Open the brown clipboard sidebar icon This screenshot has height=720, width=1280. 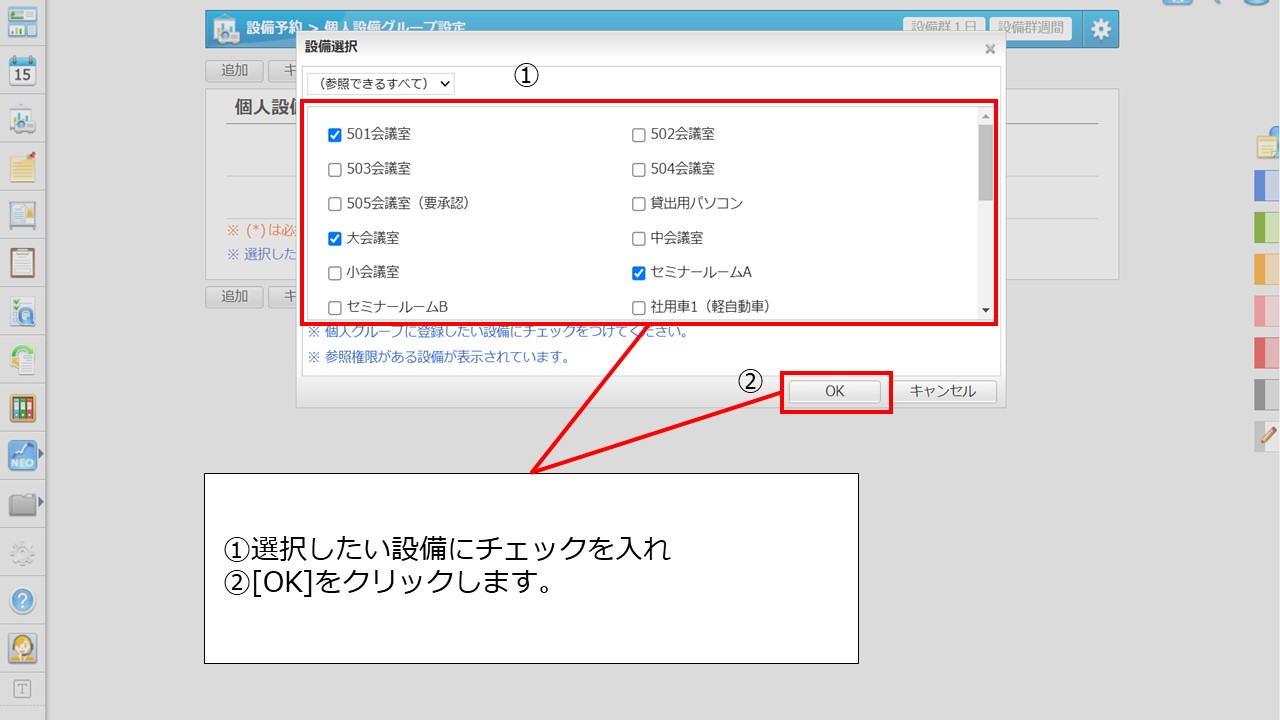[22, 263]
